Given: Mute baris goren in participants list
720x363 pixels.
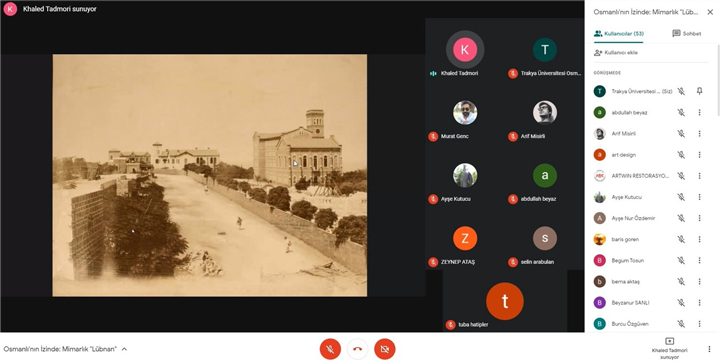Looking at the screenshot, I should [681, 239].
